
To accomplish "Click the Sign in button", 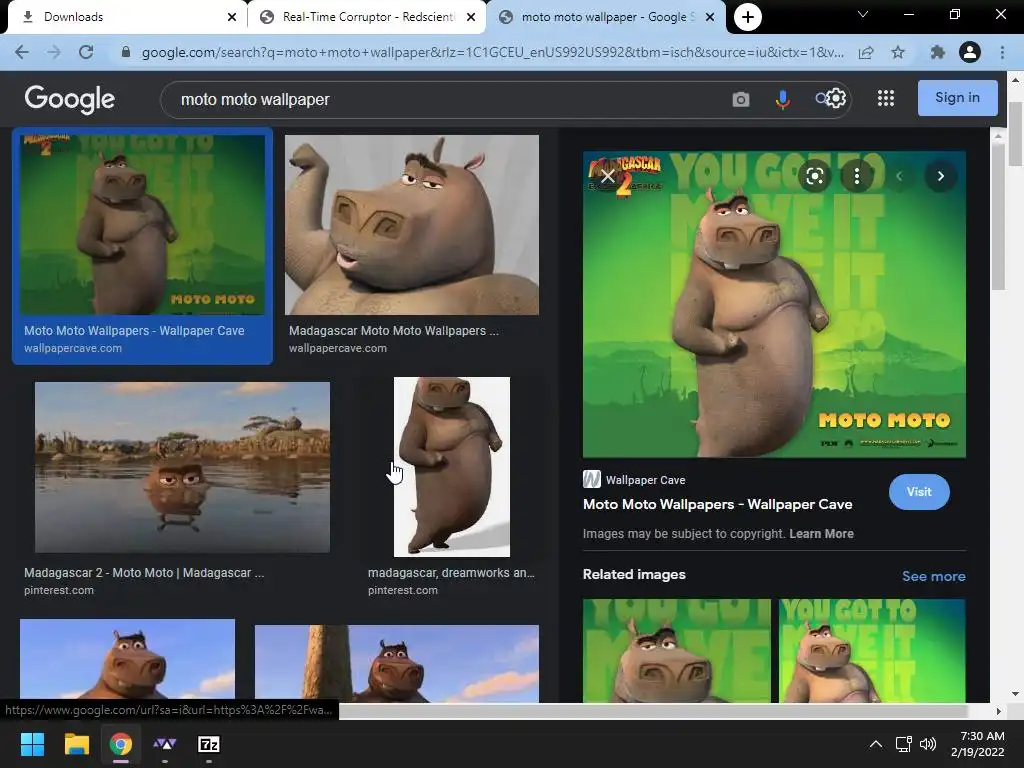I will pyautogui.click(x=957, y=98).
